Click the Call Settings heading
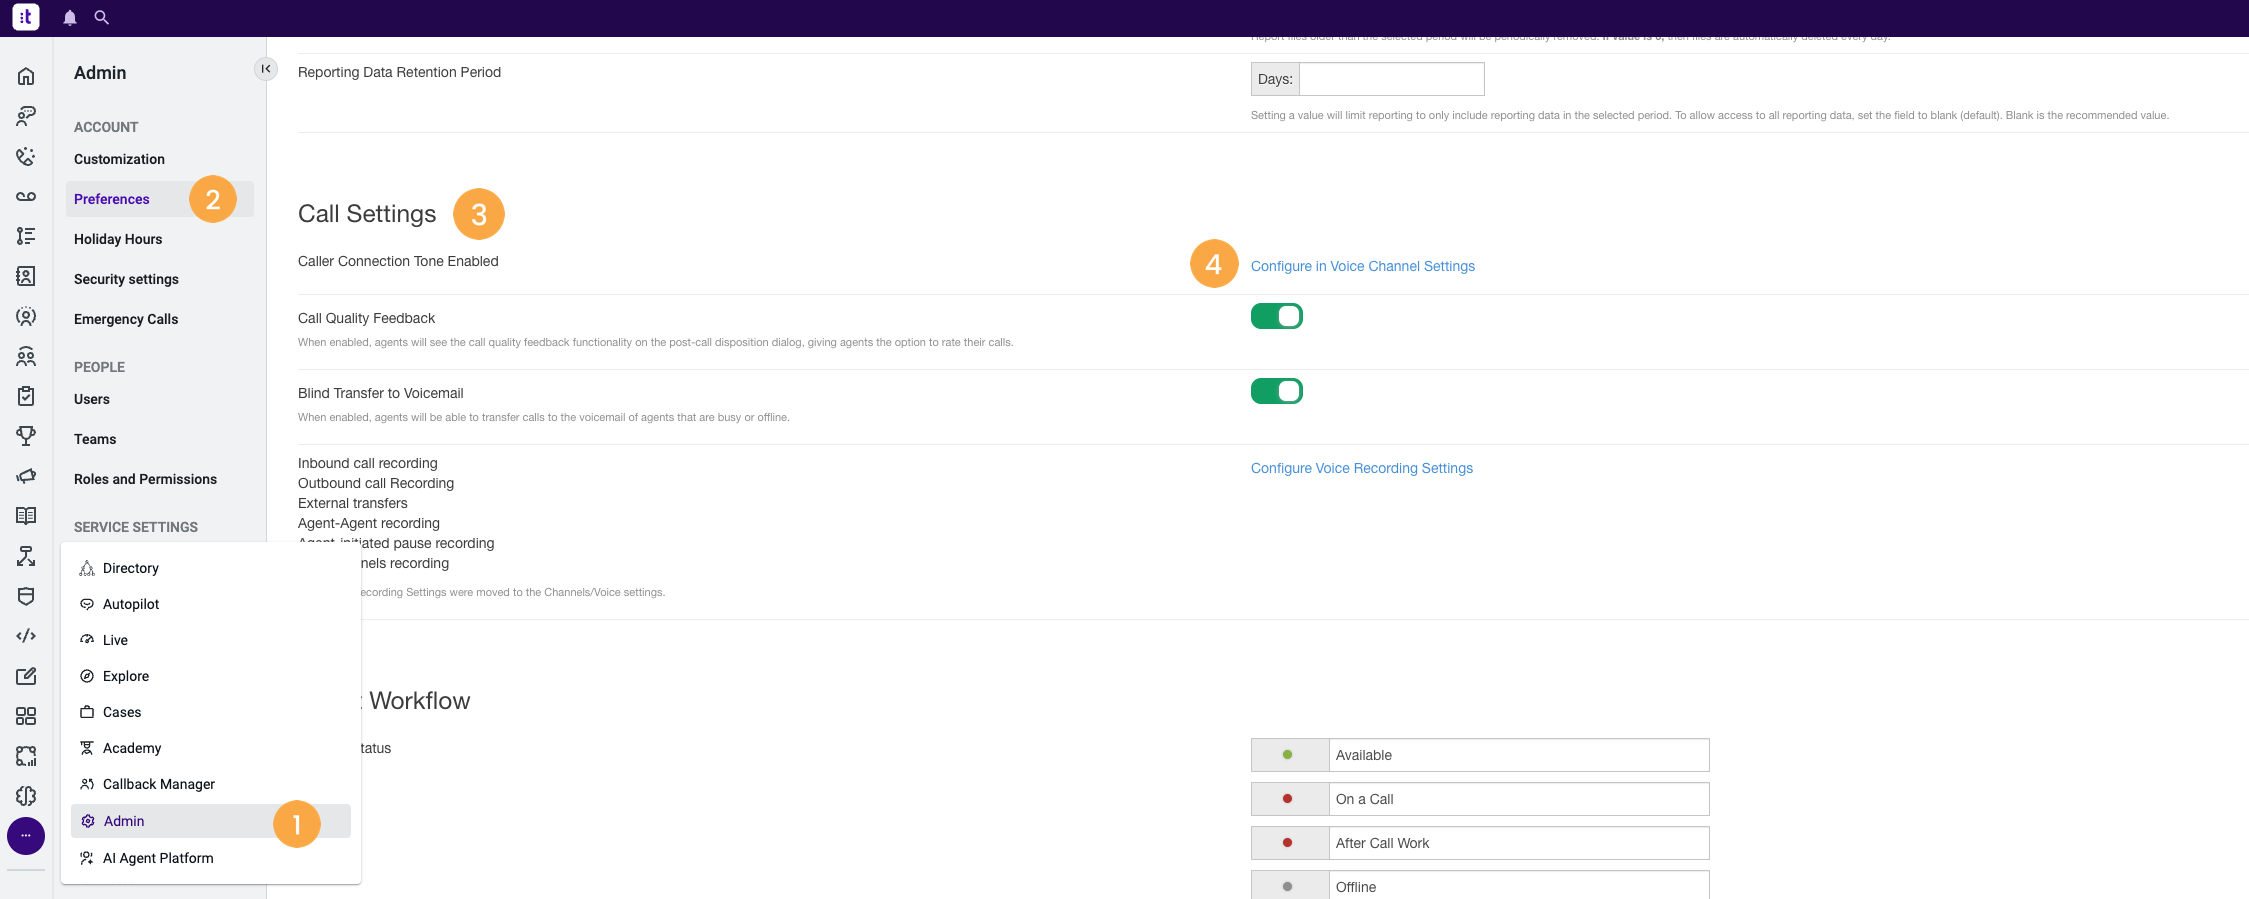 coord(367,214)
